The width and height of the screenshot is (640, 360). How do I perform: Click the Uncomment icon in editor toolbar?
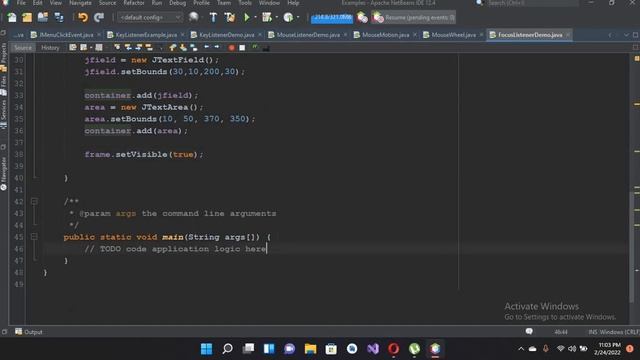(266, 48)
